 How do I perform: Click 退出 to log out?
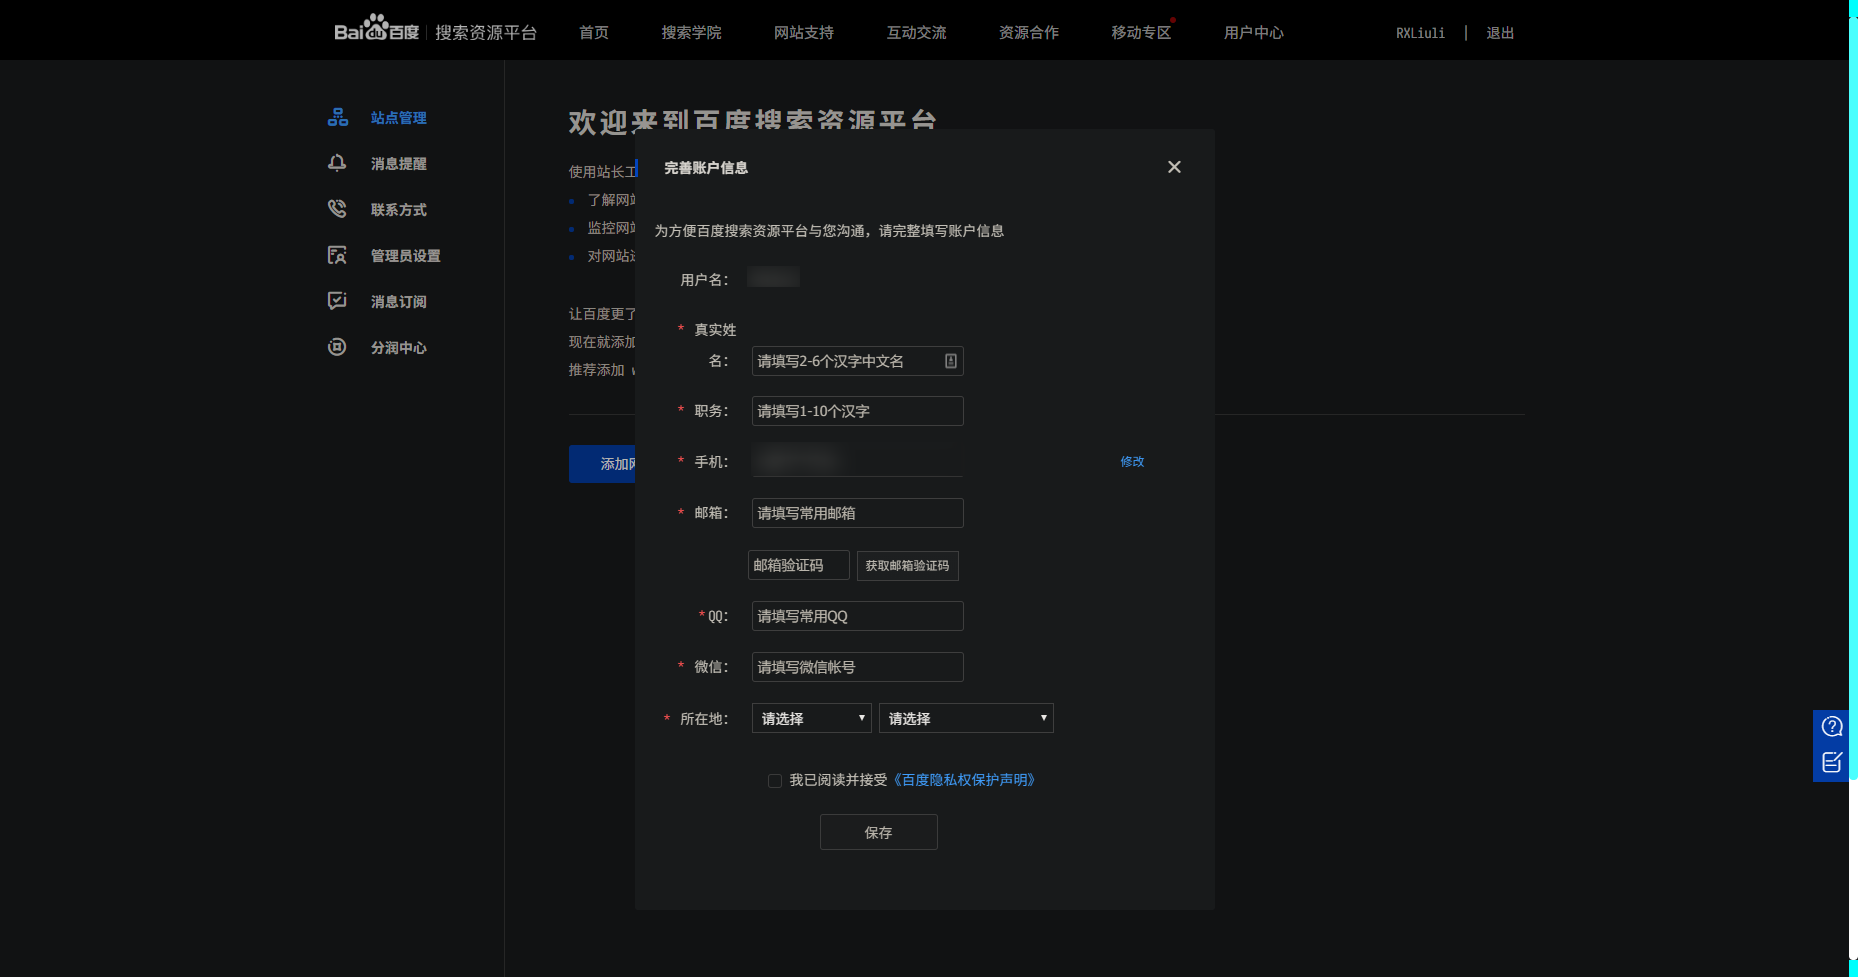coord(1500,33)
